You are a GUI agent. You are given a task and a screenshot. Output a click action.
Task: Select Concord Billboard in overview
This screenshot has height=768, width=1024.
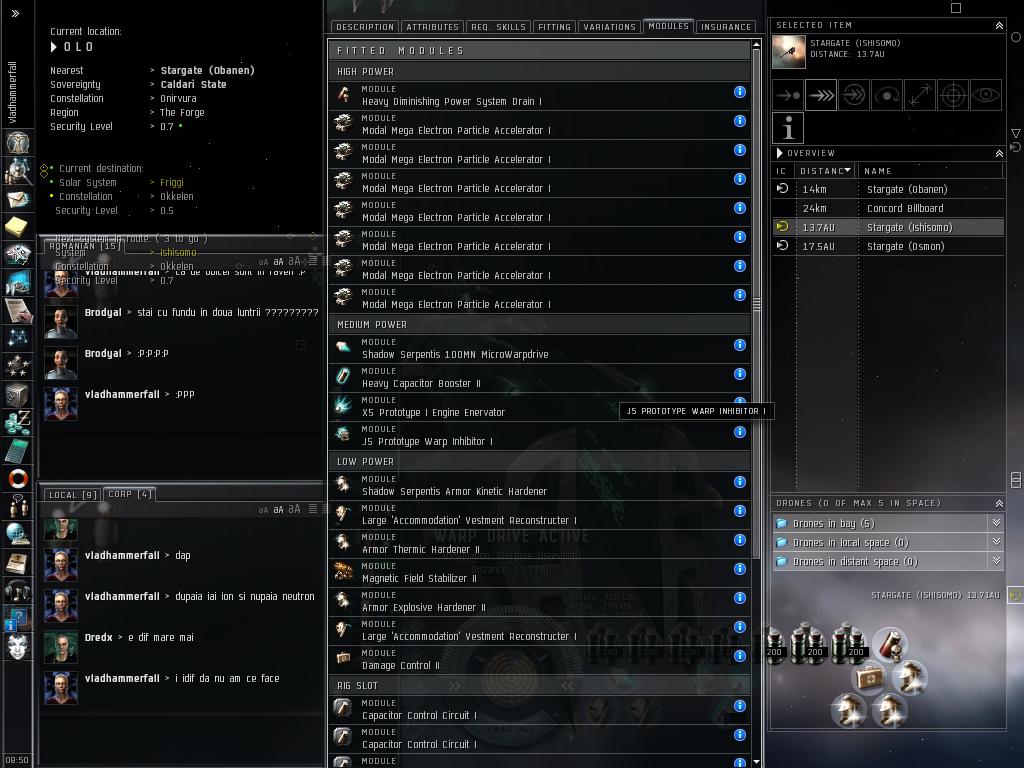(x=888, y=208)
